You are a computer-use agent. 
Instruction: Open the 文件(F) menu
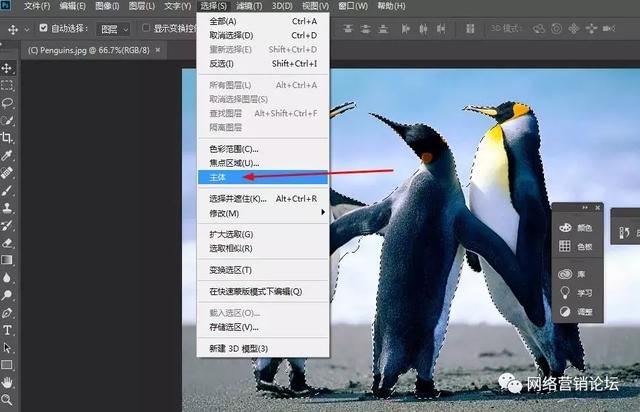click(37, 6)
